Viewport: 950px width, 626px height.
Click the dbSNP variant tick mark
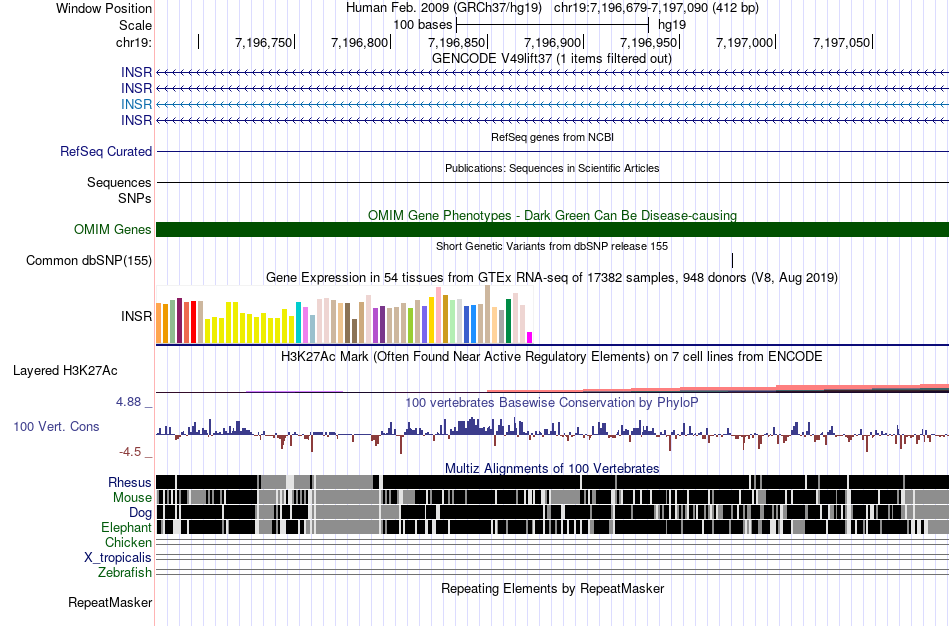tap(732, 261)
